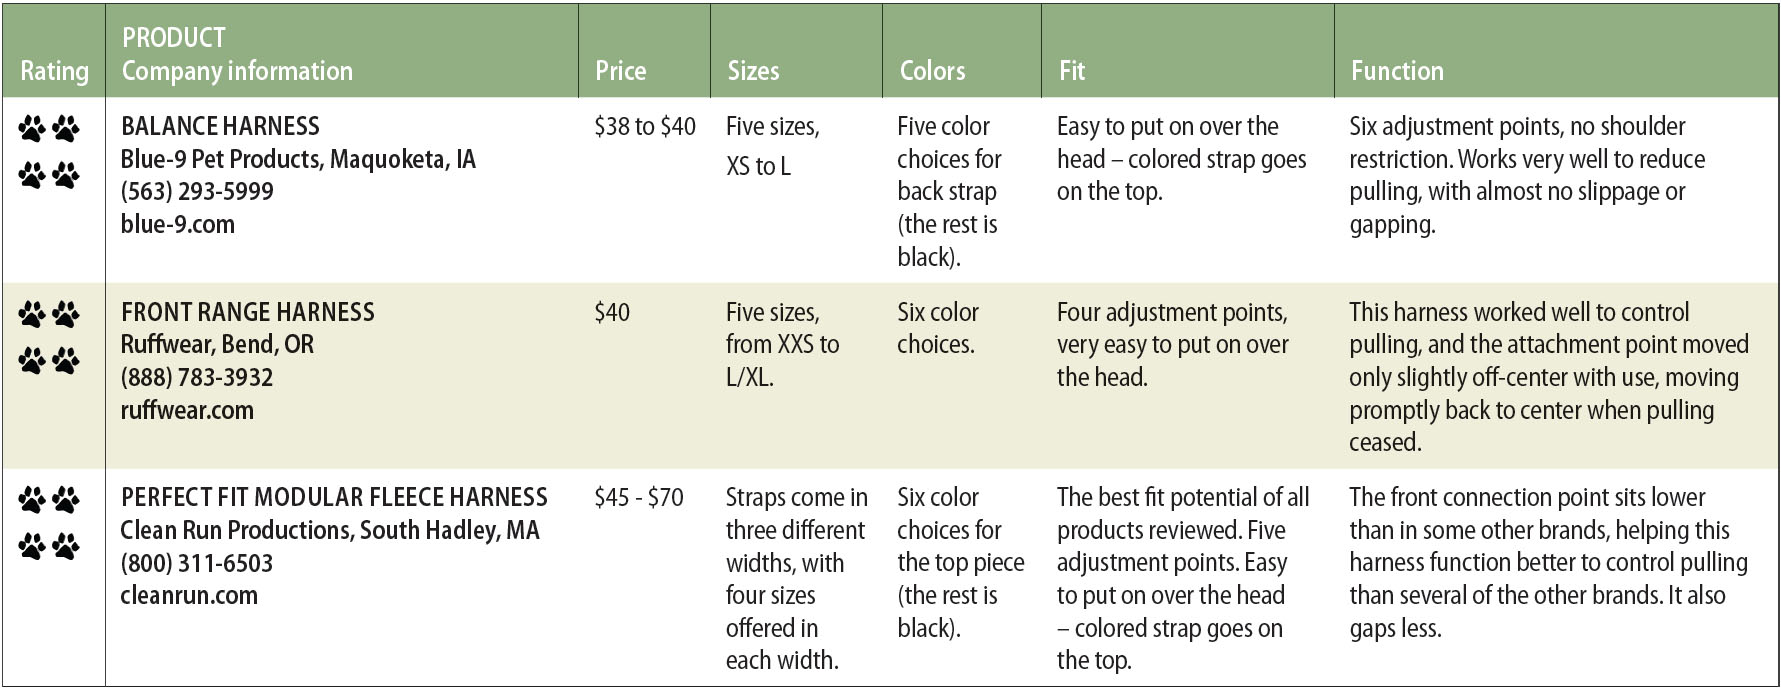This screenshot has width=1781, height=688.
Task: Click the Function column header
Action: 1397,71
